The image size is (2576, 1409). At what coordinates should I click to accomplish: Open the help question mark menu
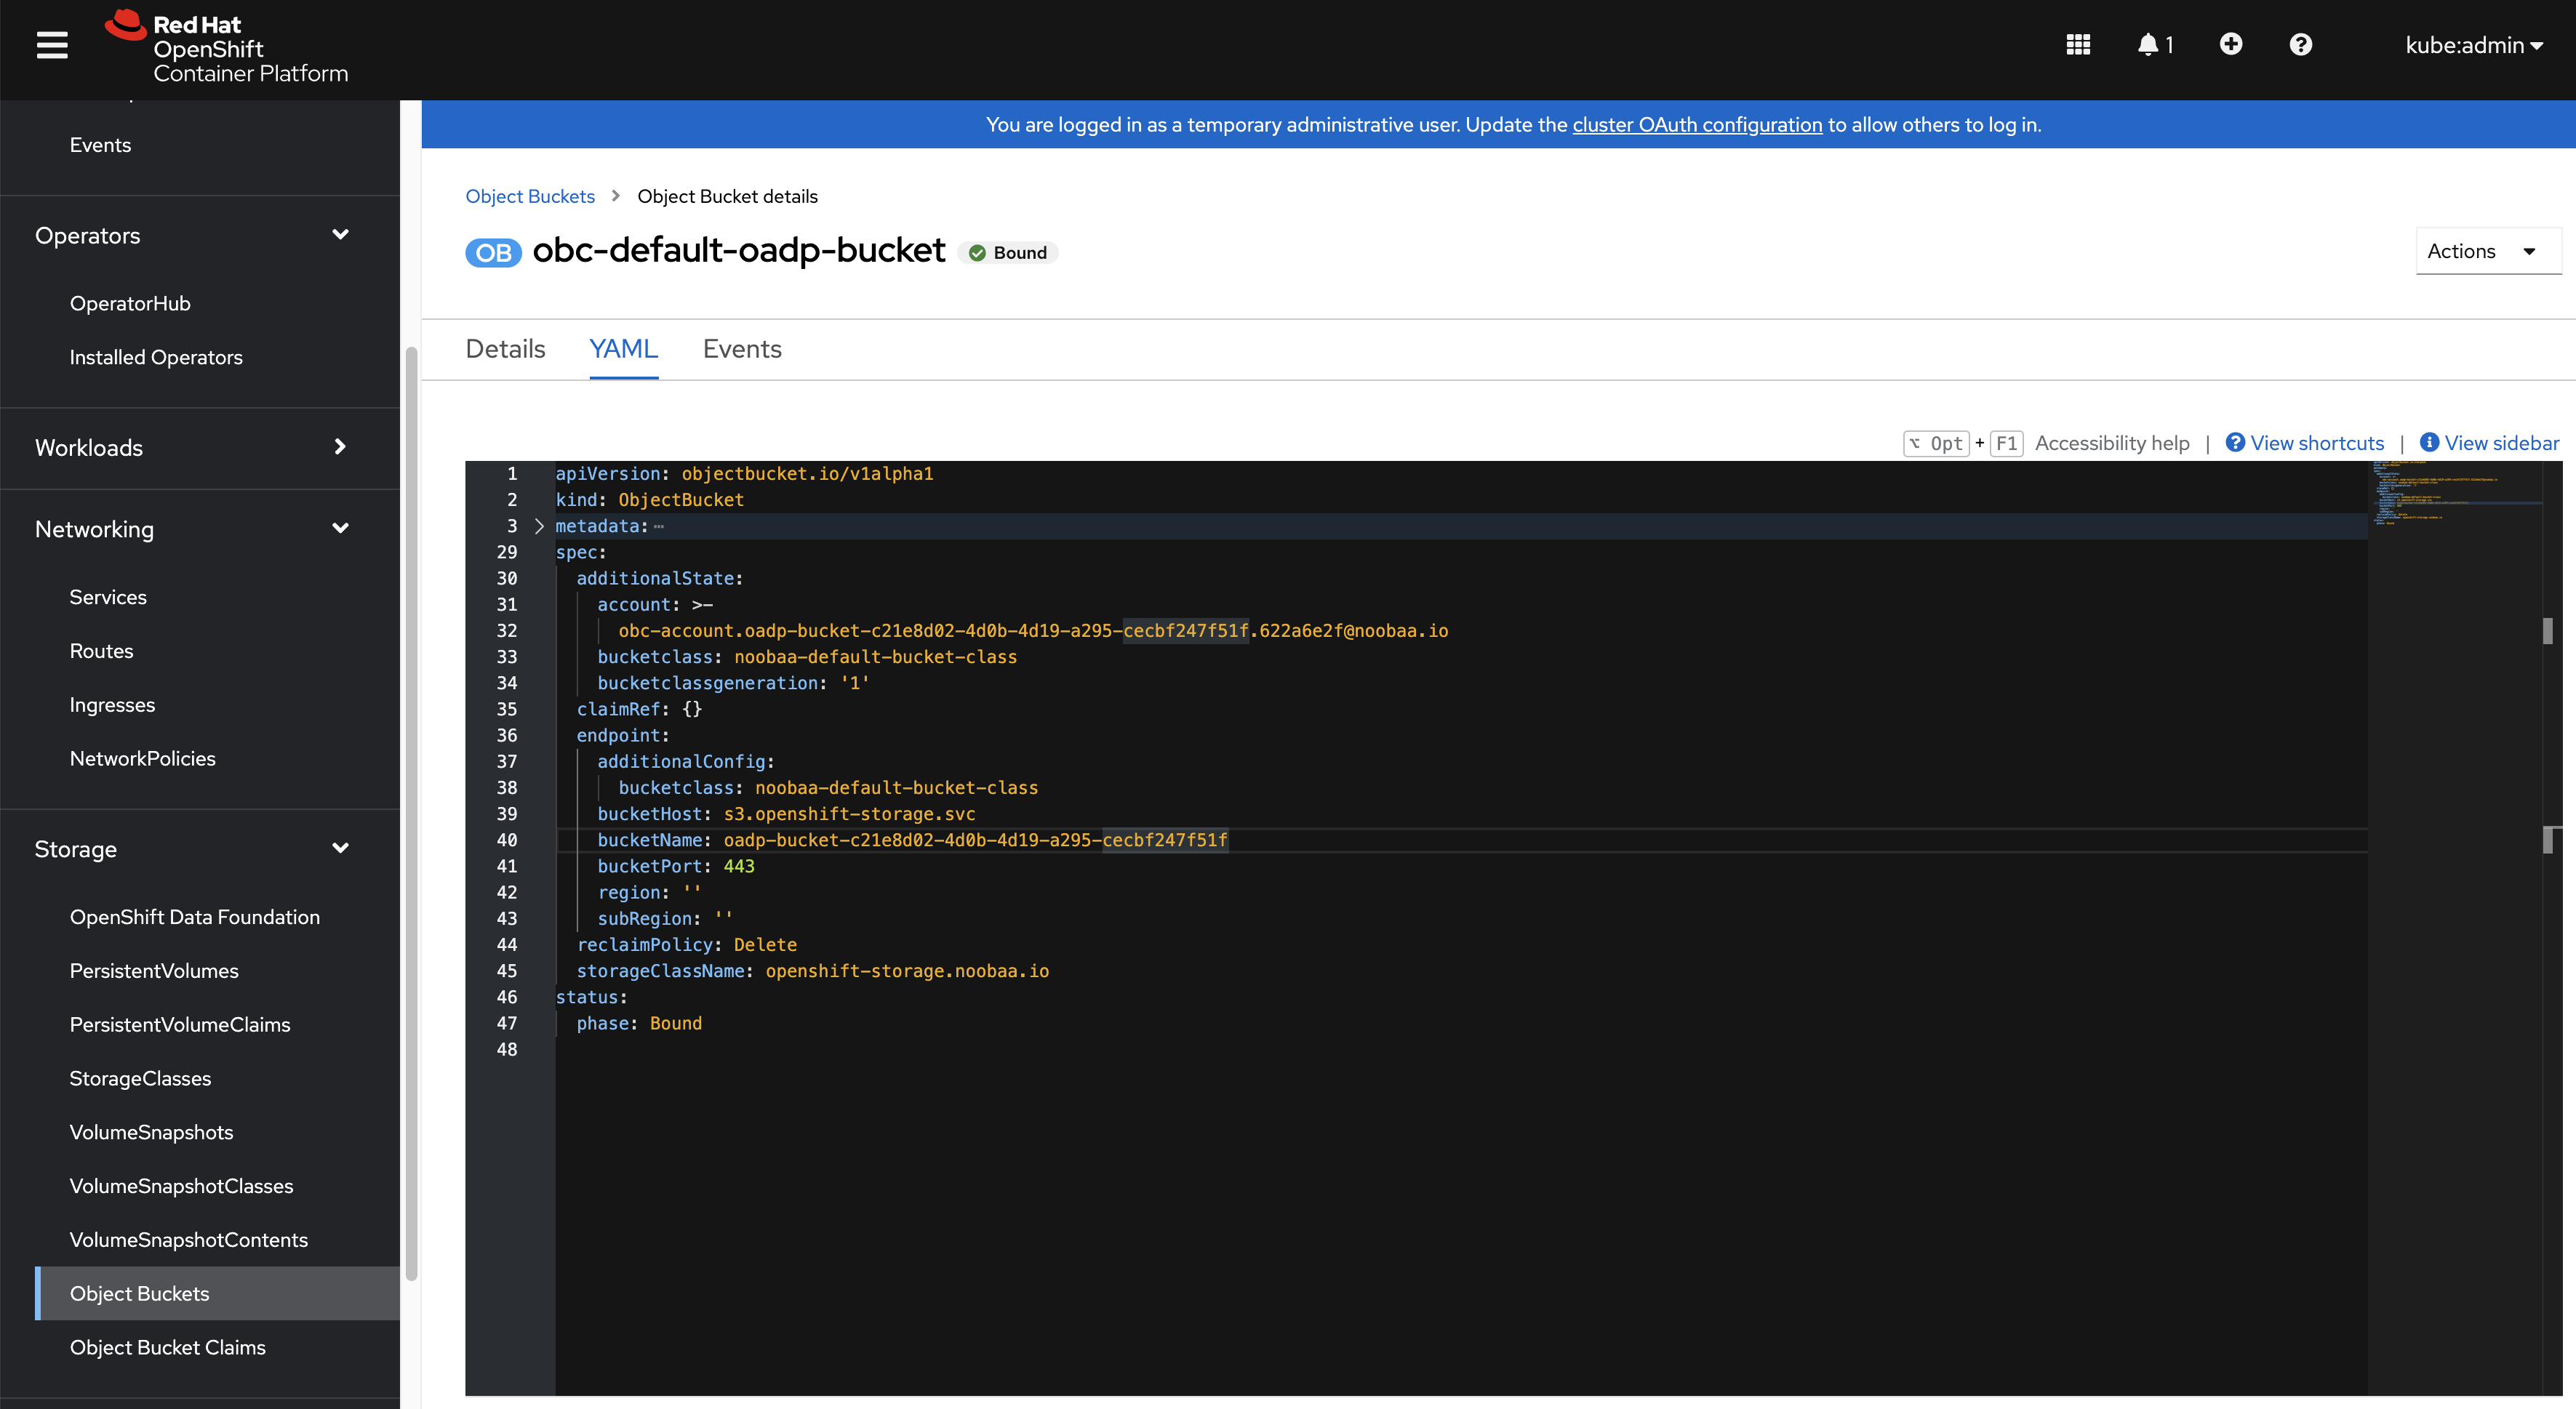(2300, 45)
